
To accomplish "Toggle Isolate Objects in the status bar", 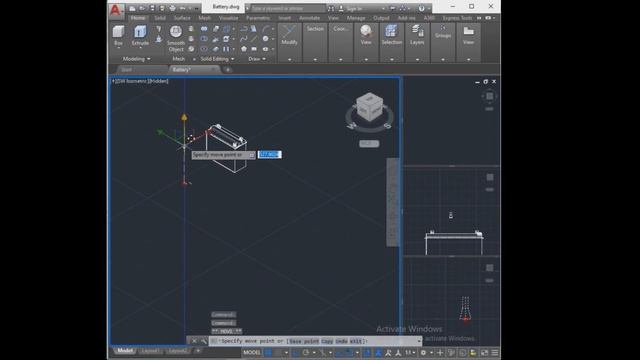I will pos(462,352).
